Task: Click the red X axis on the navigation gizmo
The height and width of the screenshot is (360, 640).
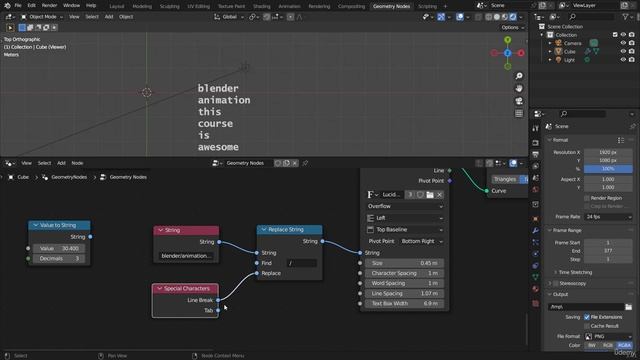Action: (521, 53)
